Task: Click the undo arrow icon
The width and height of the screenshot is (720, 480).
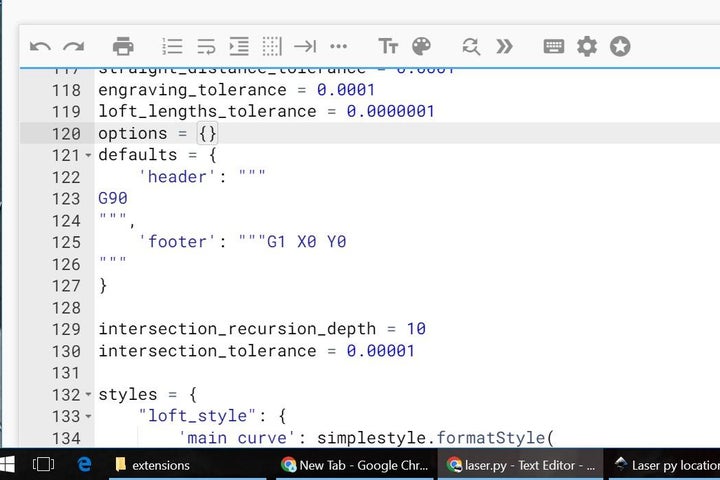Action: point(40,46)
